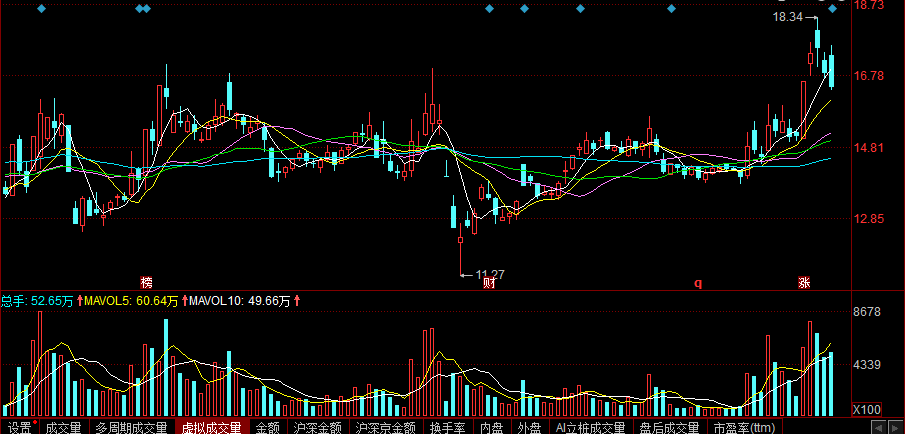The image size is (905, 434).
Task: Open the 市盈率(ttm) tab
Action: click(744, 428)
